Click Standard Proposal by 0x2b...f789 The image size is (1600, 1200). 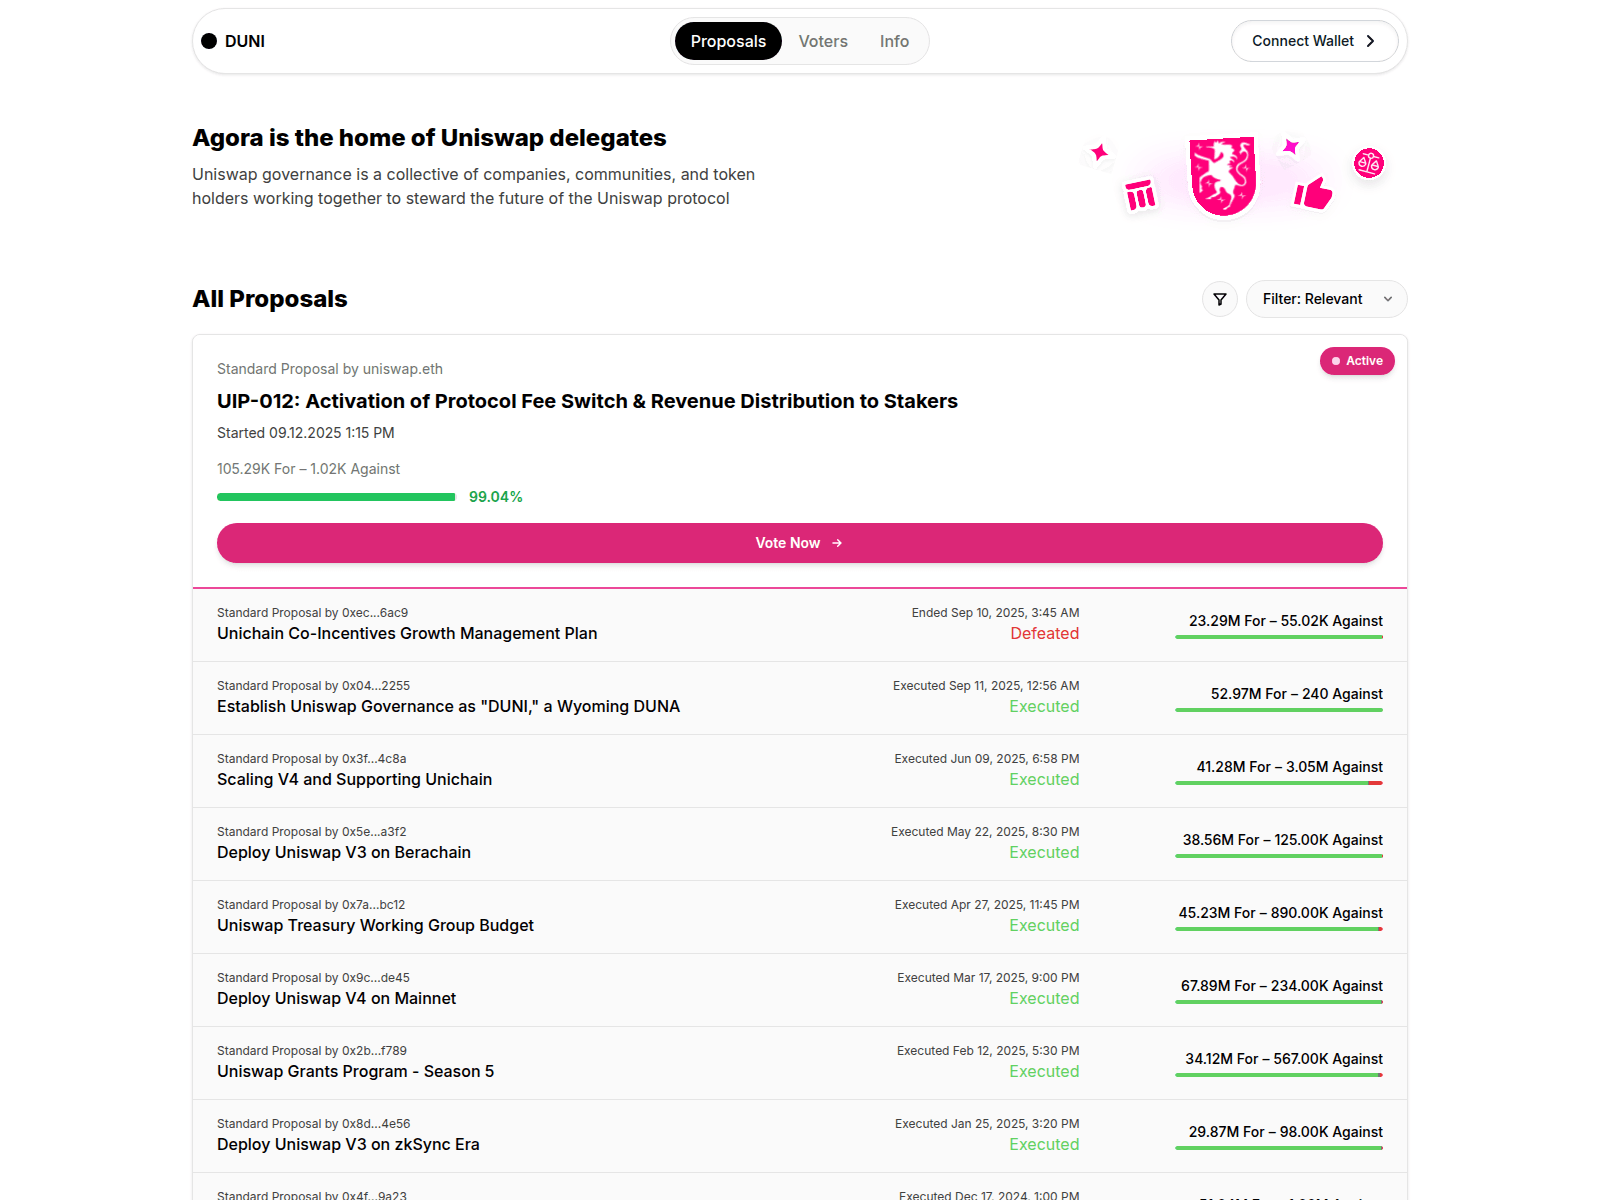coord(312,1051)
